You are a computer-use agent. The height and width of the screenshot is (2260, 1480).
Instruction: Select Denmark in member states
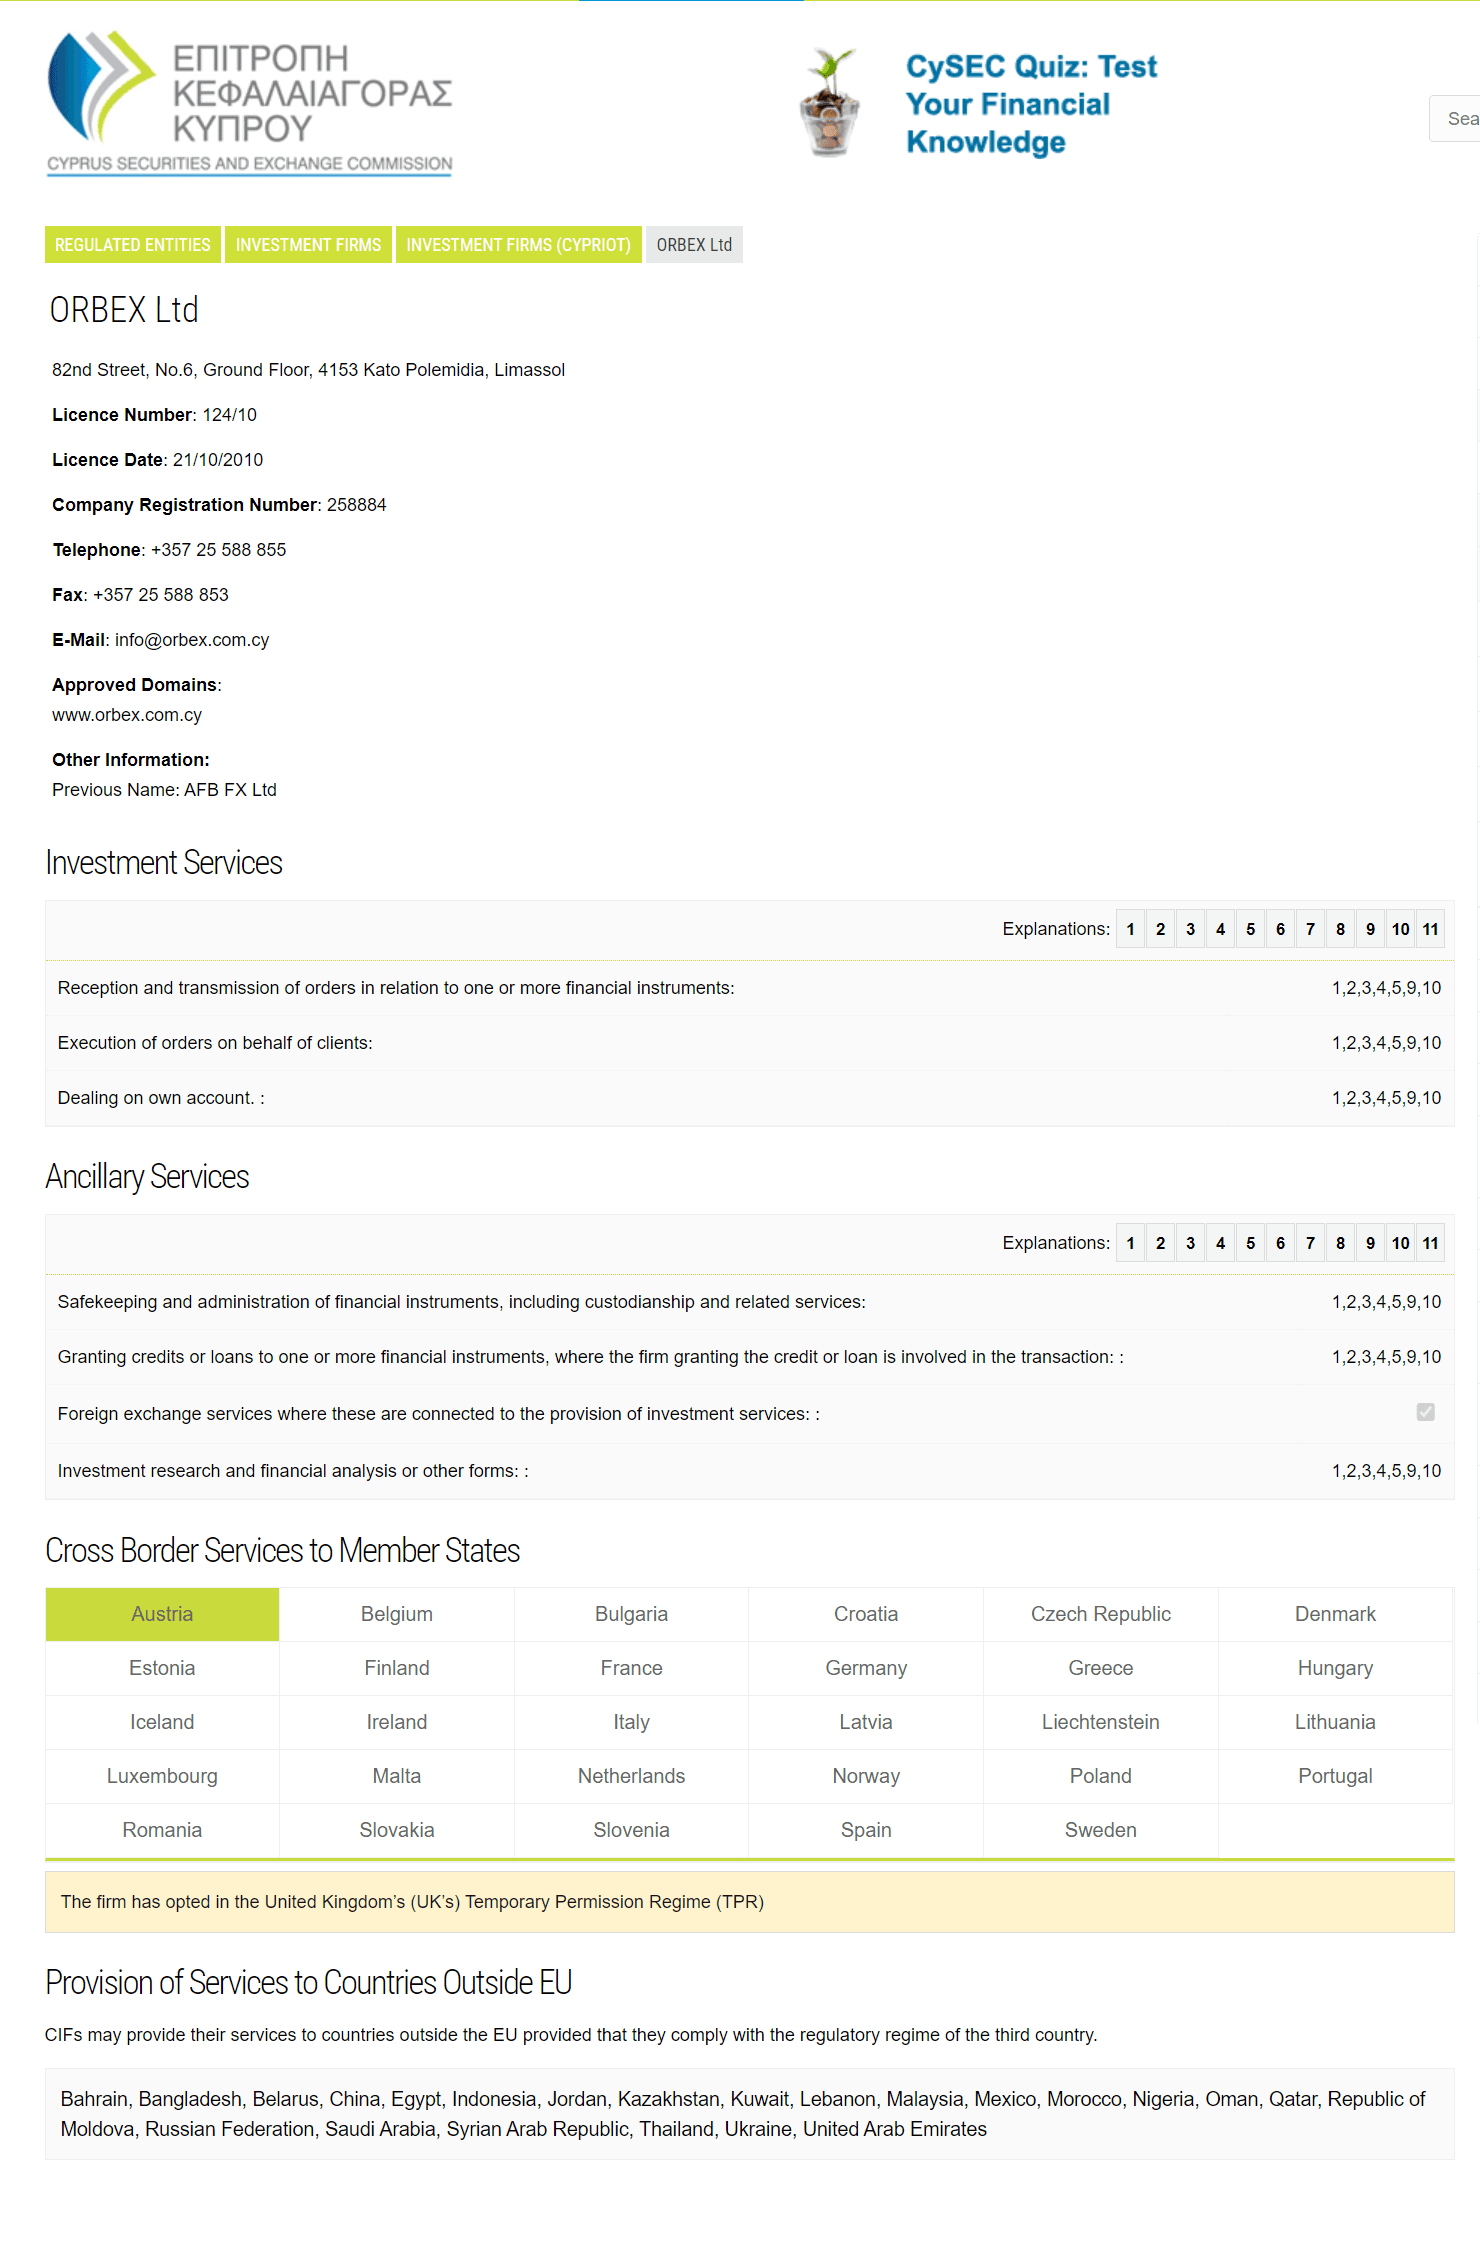[x=1335, y=1614]
